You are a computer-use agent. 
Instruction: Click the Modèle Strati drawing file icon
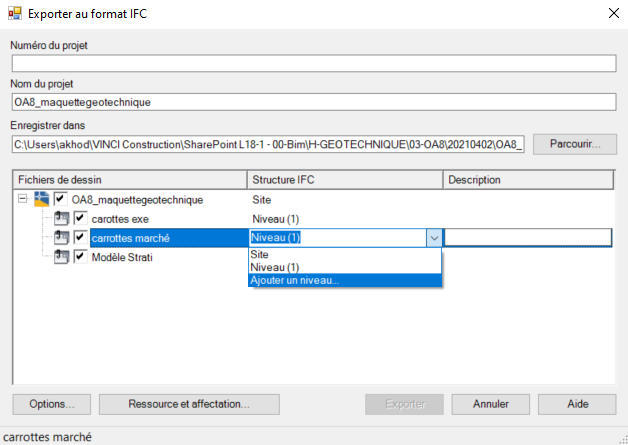click(x=62, y=256)
